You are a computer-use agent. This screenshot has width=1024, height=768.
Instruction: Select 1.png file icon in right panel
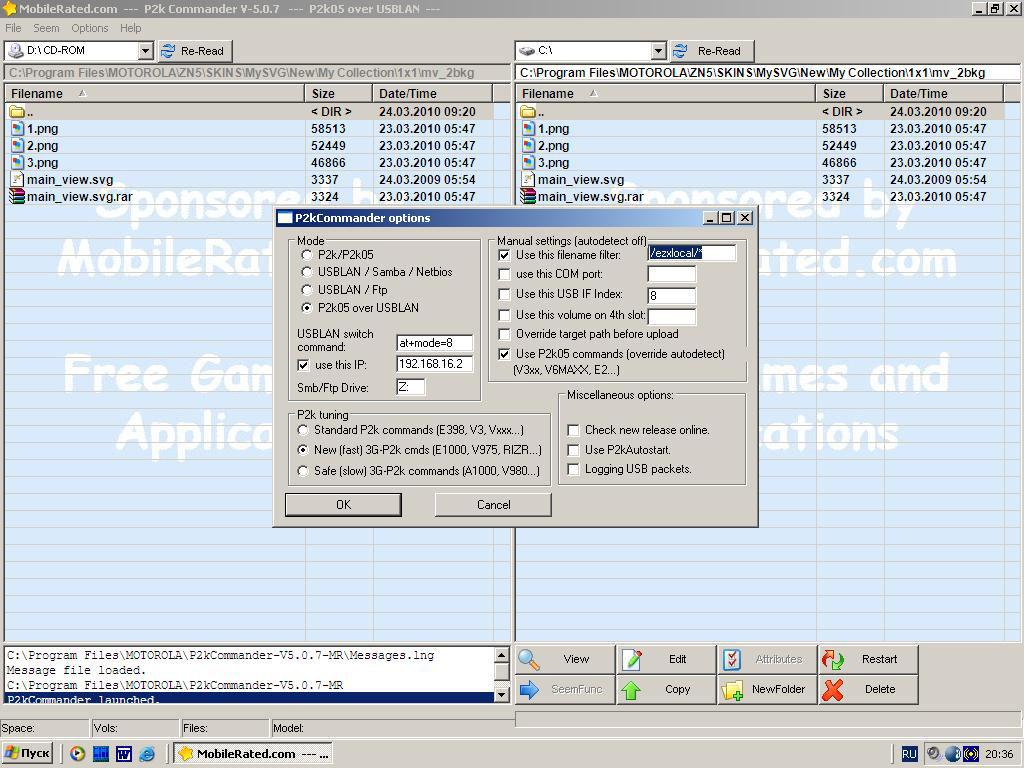(528, 129)
